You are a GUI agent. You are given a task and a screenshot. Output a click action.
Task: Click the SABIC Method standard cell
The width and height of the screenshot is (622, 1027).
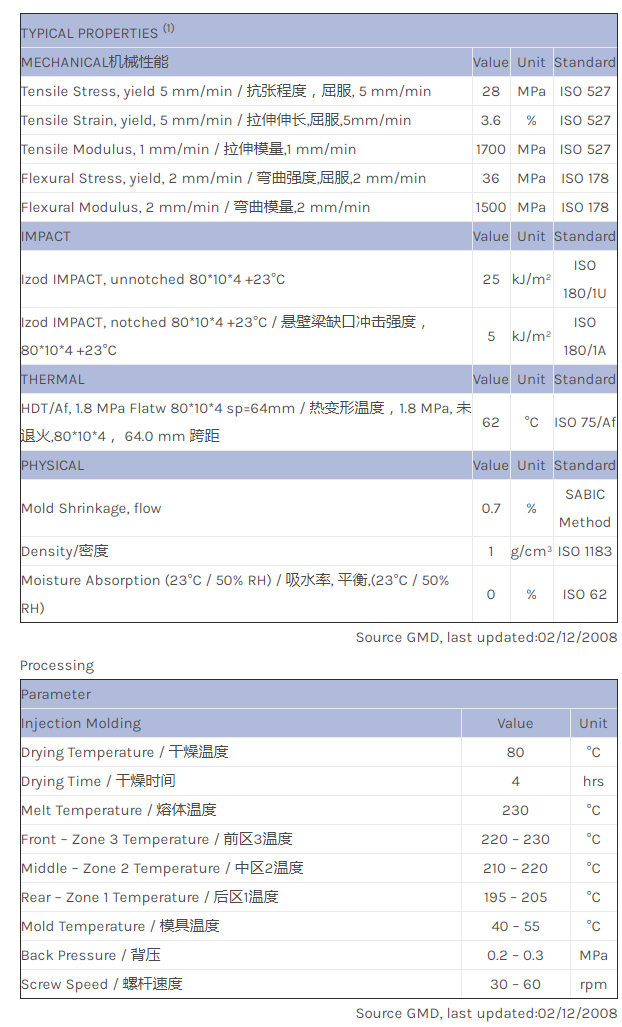click(585, 508)
